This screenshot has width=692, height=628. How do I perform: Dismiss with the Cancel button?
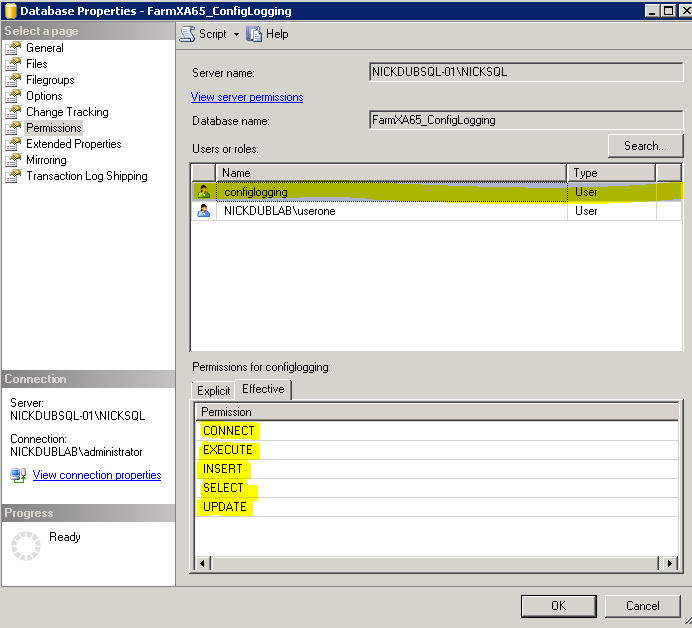643,606
